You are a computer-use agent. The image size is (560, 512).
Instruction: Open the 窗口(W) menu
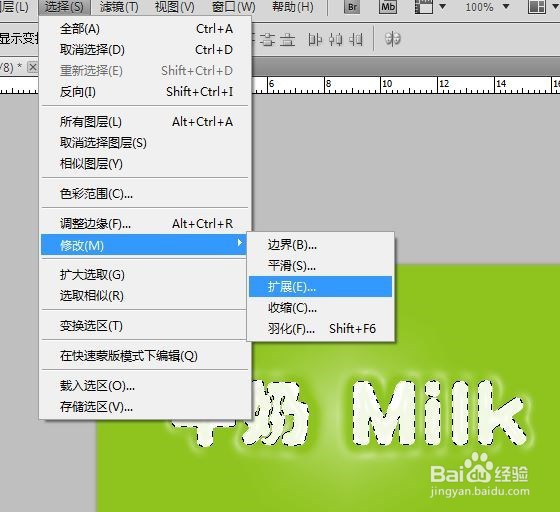click(234, 7)
